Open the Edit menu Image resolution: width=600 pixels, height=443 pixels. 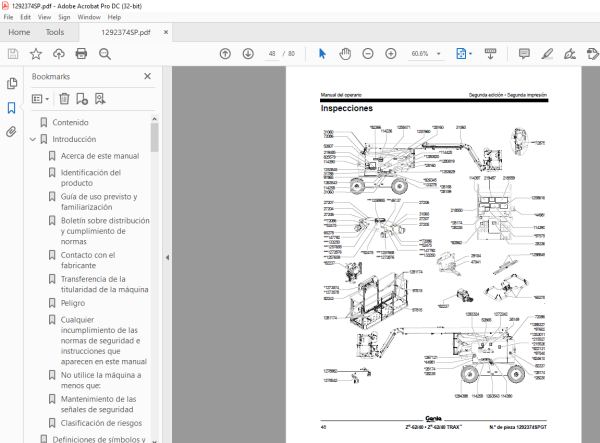tap(25, 17)
